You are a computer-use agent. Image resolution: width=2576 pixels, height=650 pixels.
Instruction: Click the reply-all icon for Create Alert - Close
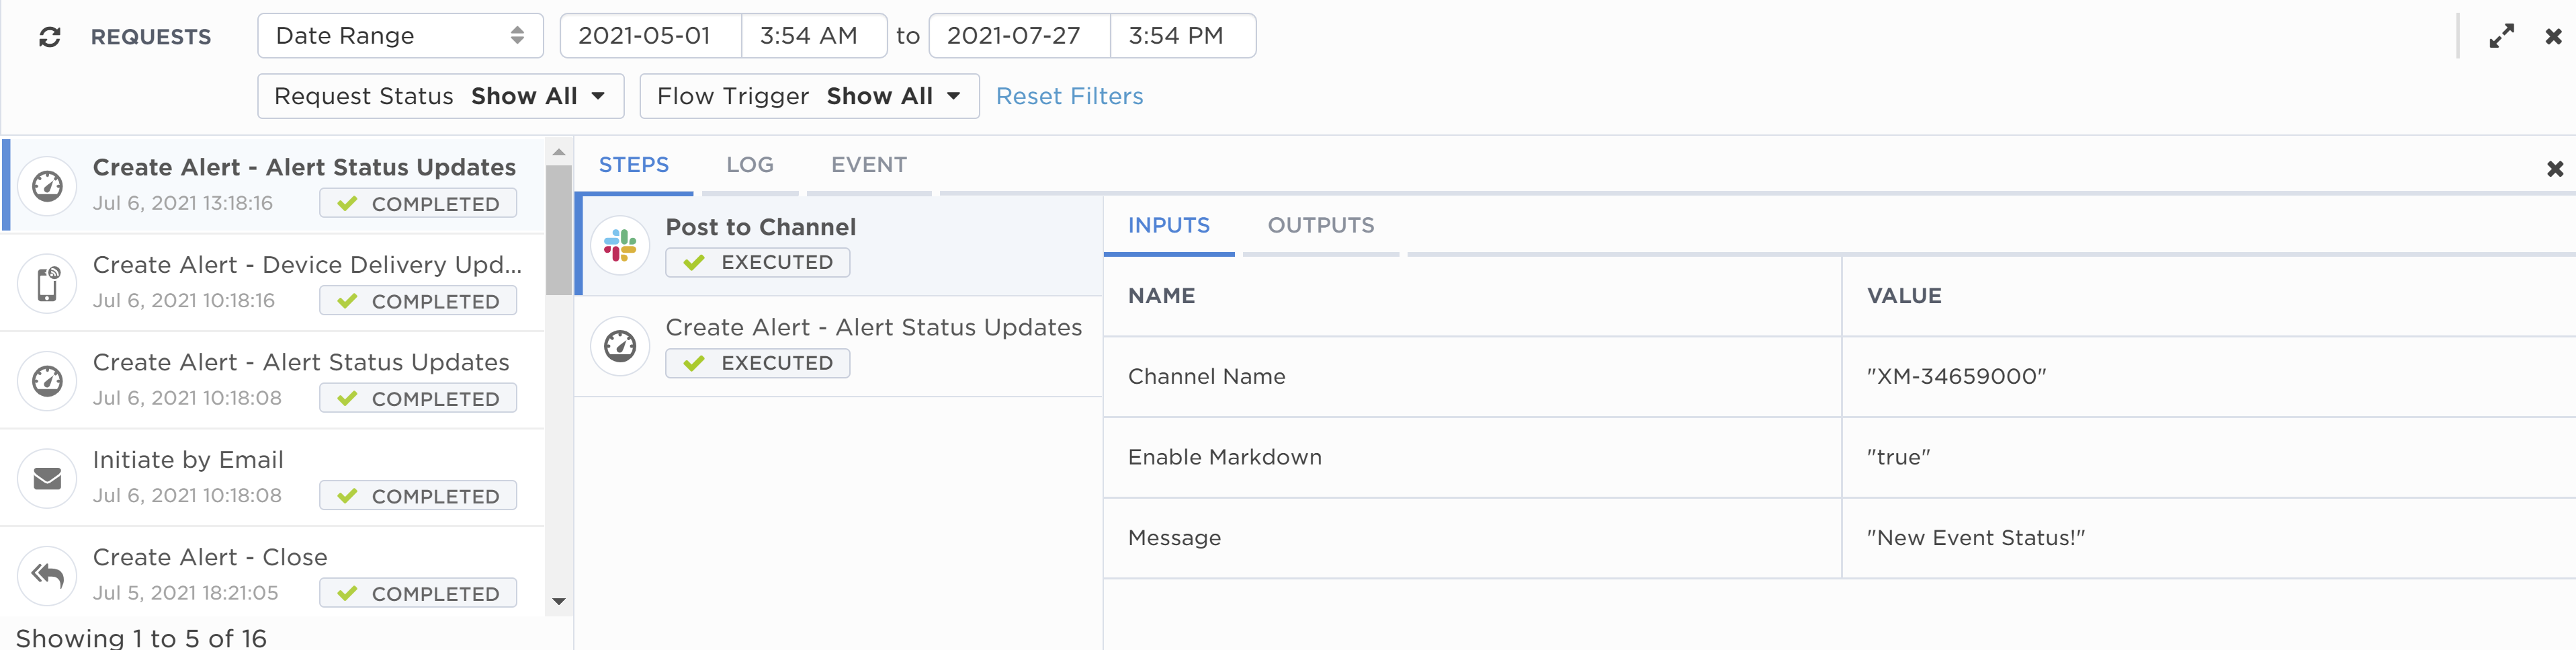[x=47, y=575]
